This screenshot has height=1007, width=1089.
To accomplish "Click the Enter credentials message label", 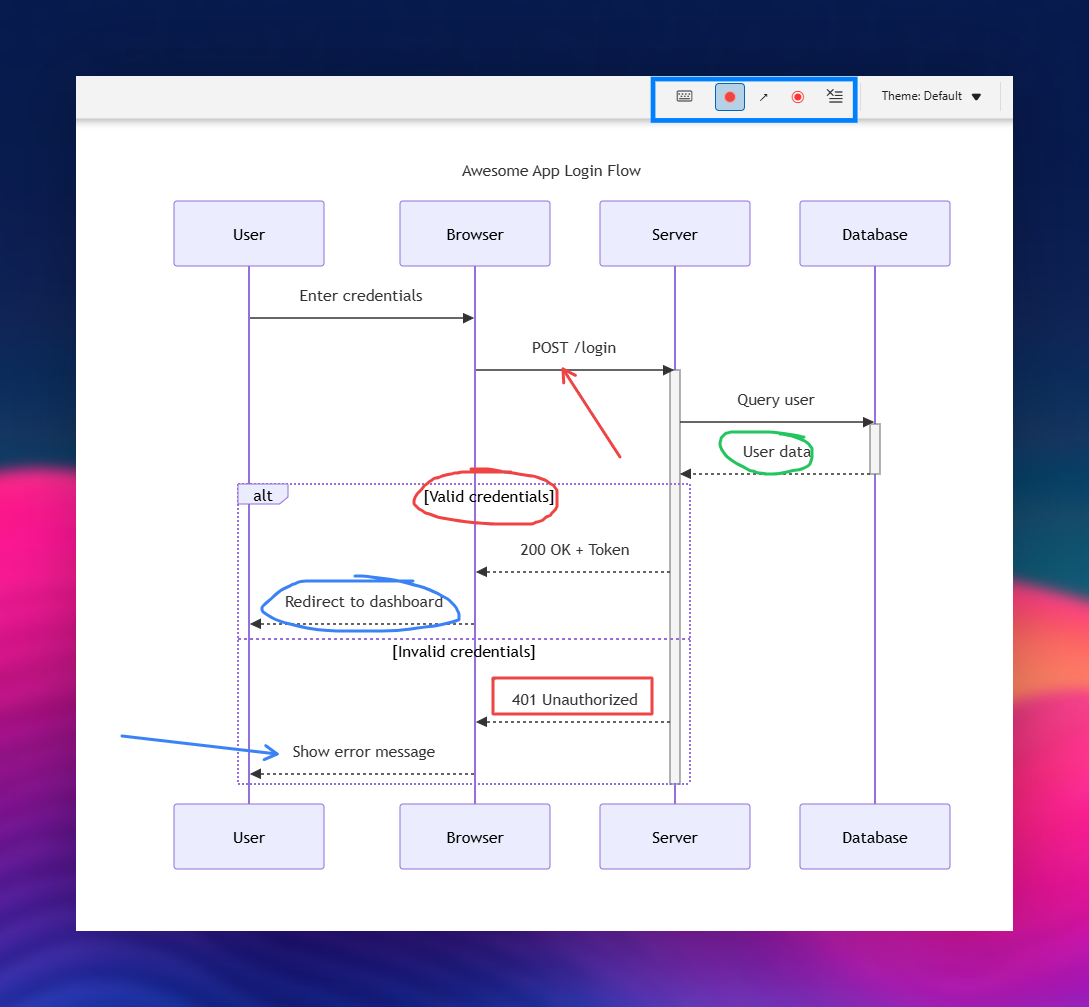I will pyautogui.click(x=360, y=296).
